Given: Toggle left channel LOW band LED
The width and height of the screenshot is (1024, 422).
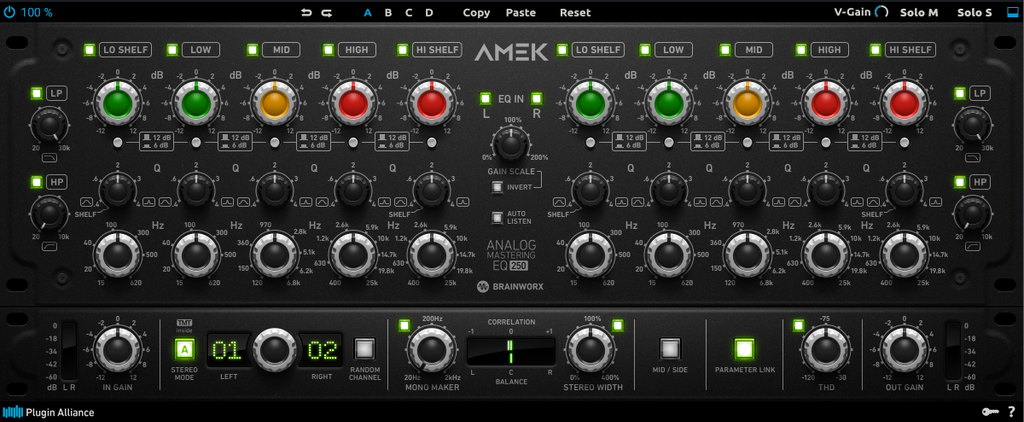Looking at the screenshot, I should coord(172,50).
